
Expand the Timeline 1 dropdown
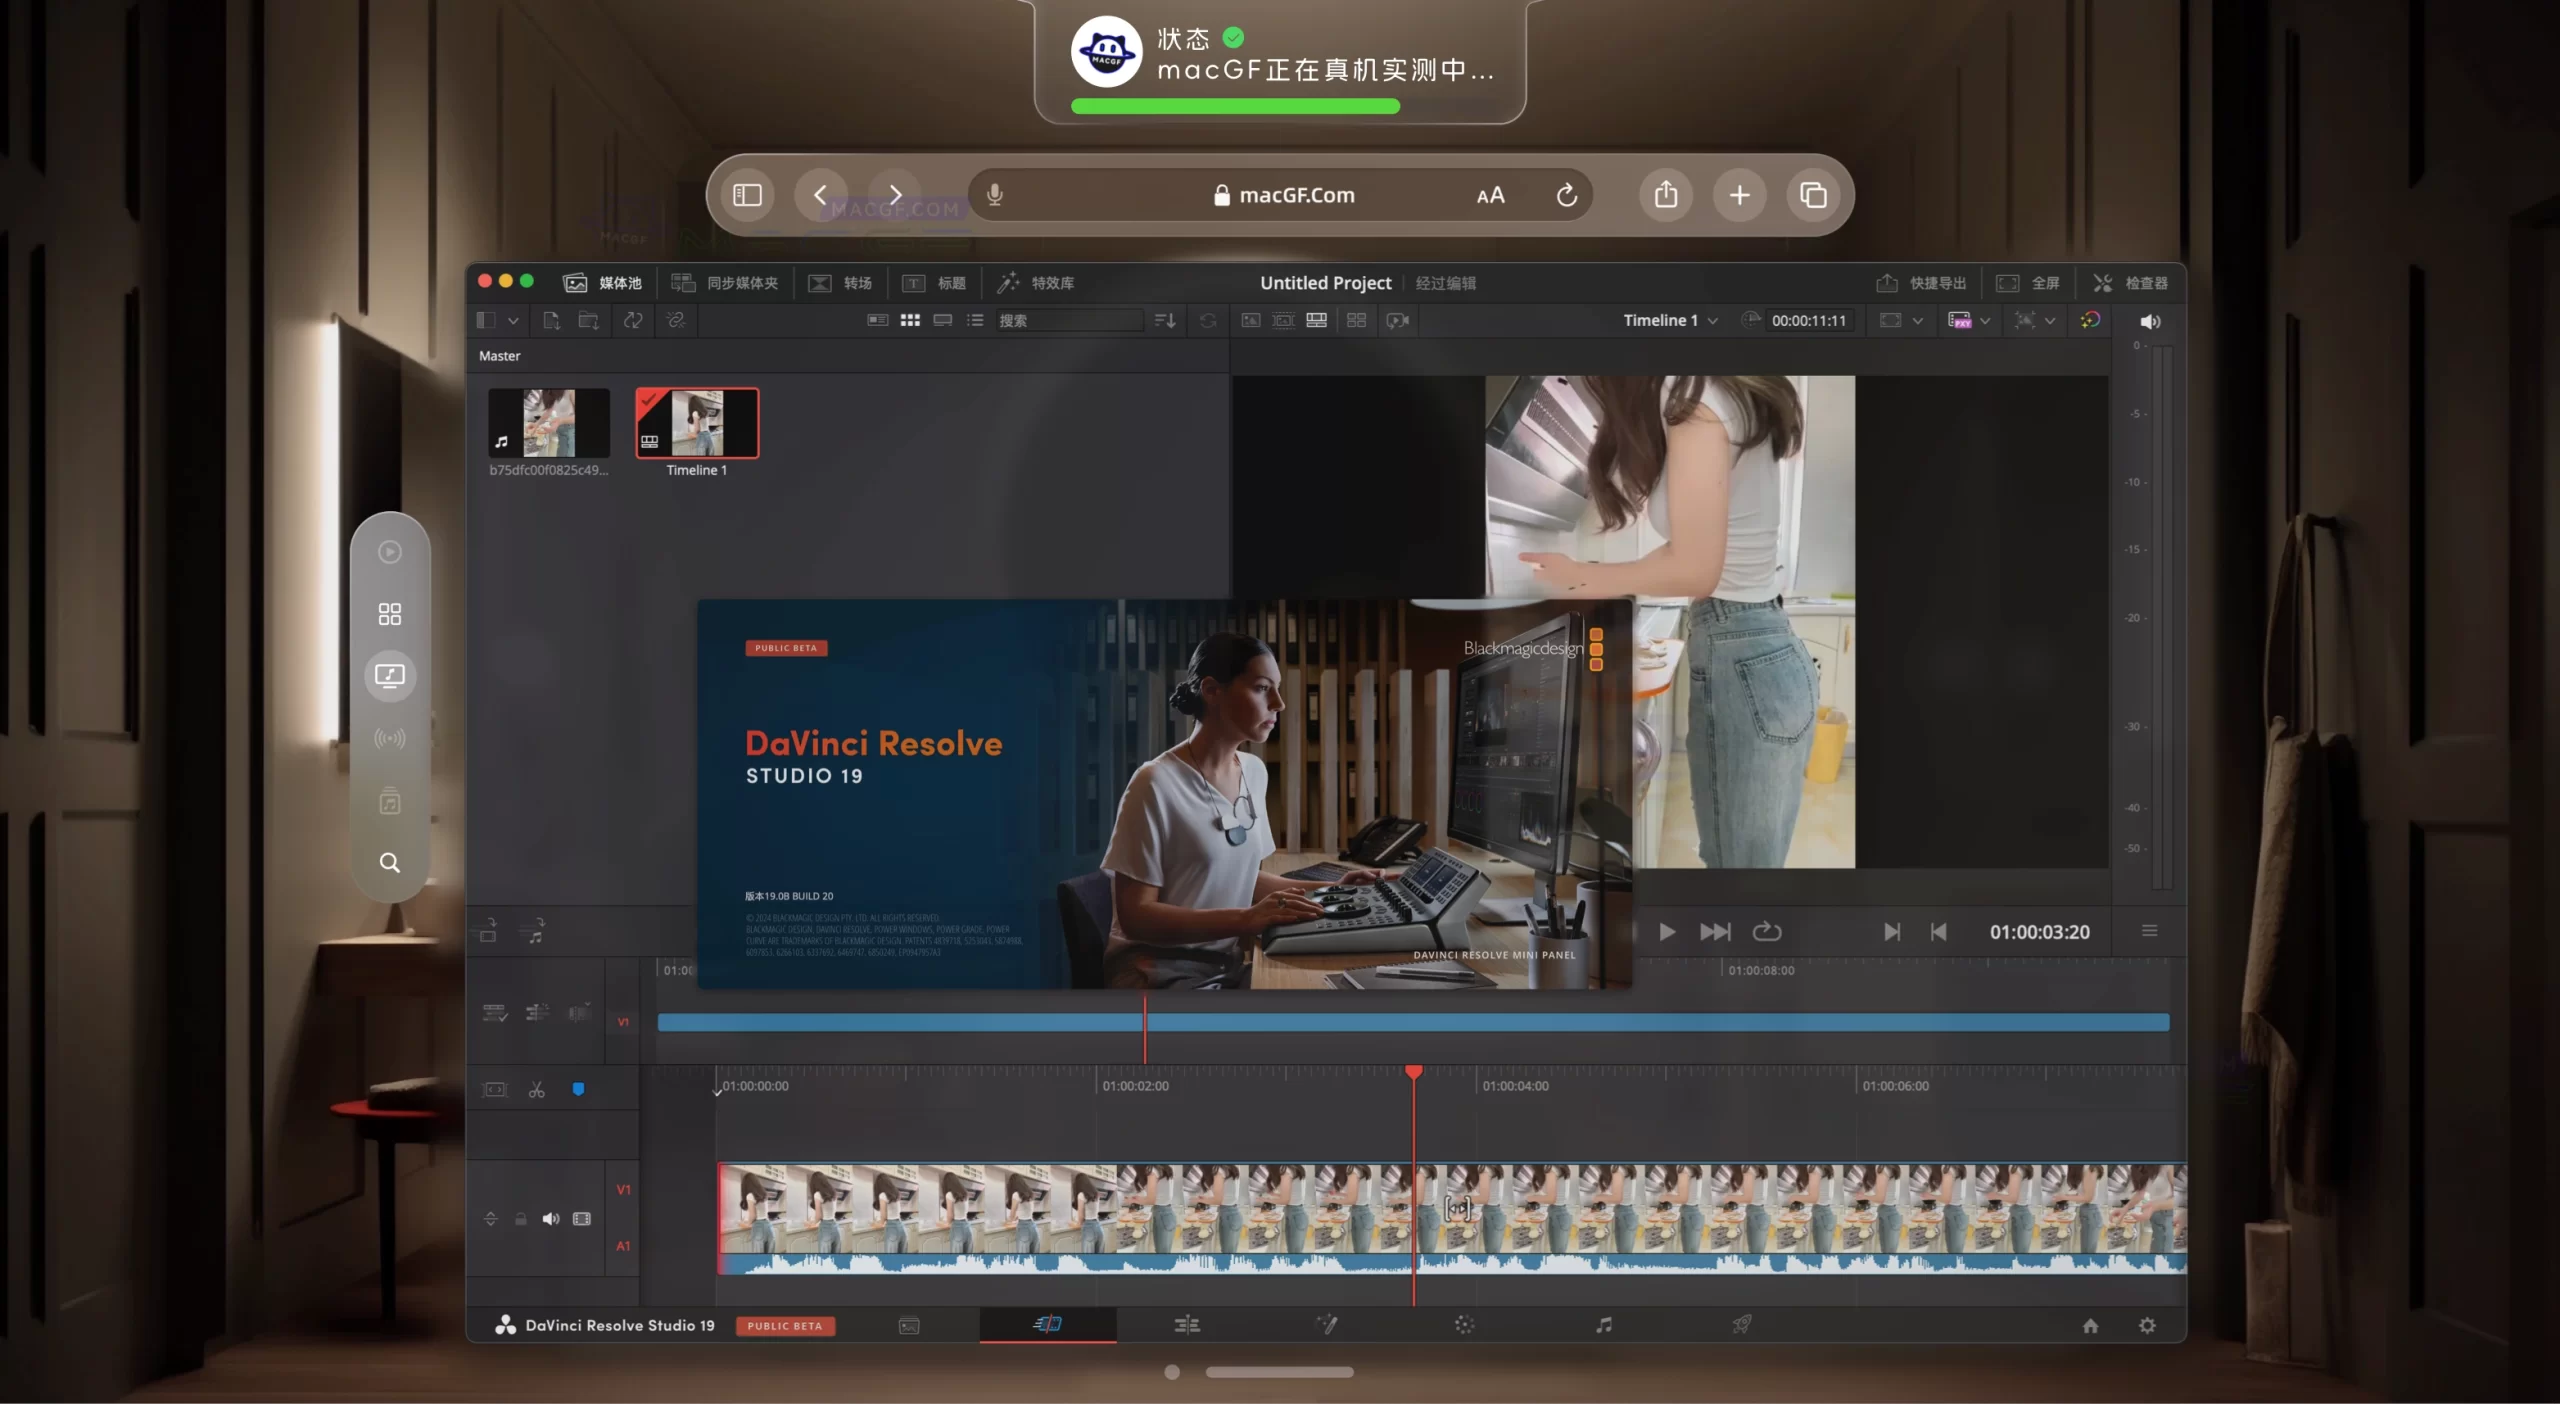click(x=1710, y=320)
